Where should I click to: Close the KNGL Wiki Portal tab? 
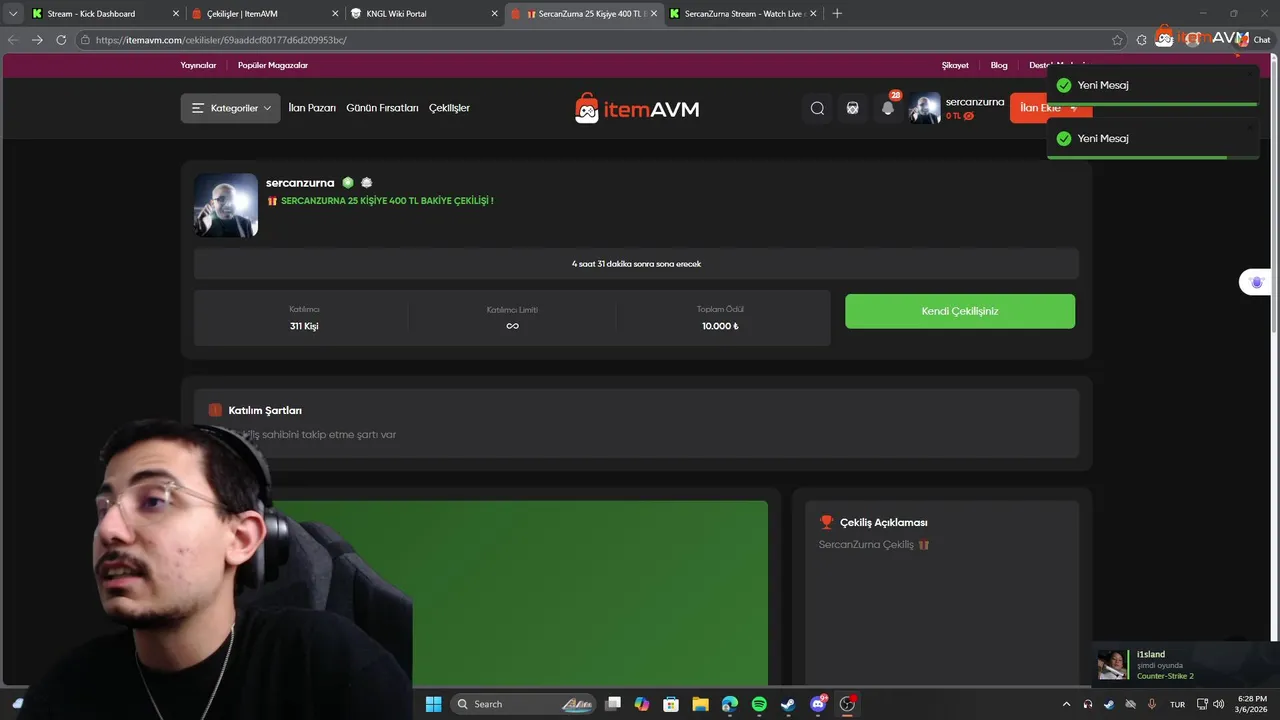[494, 14]
